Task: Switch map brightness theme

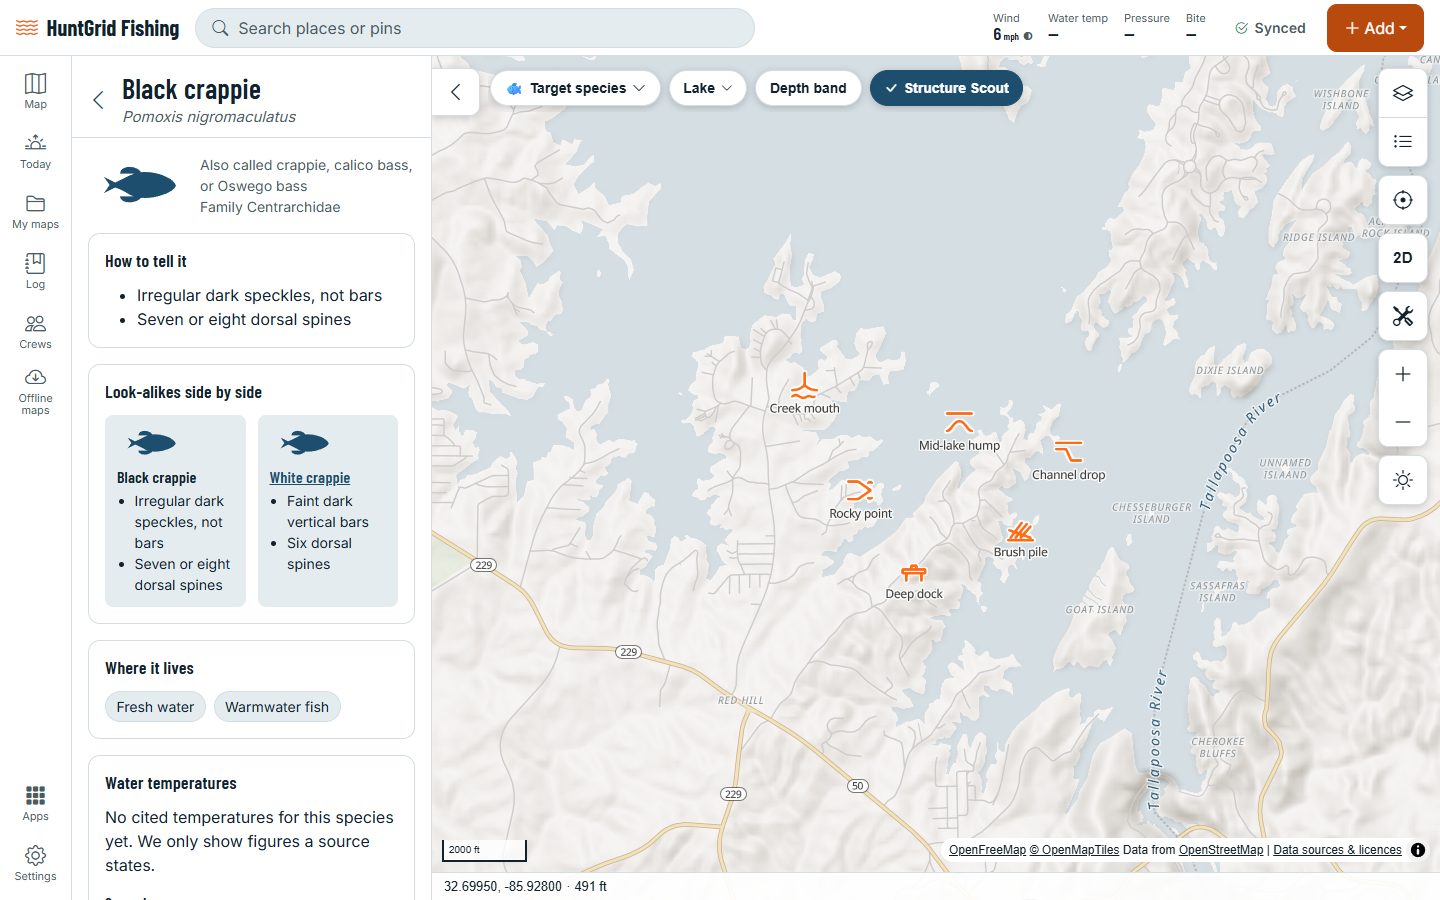Action: coord(1403,480)
